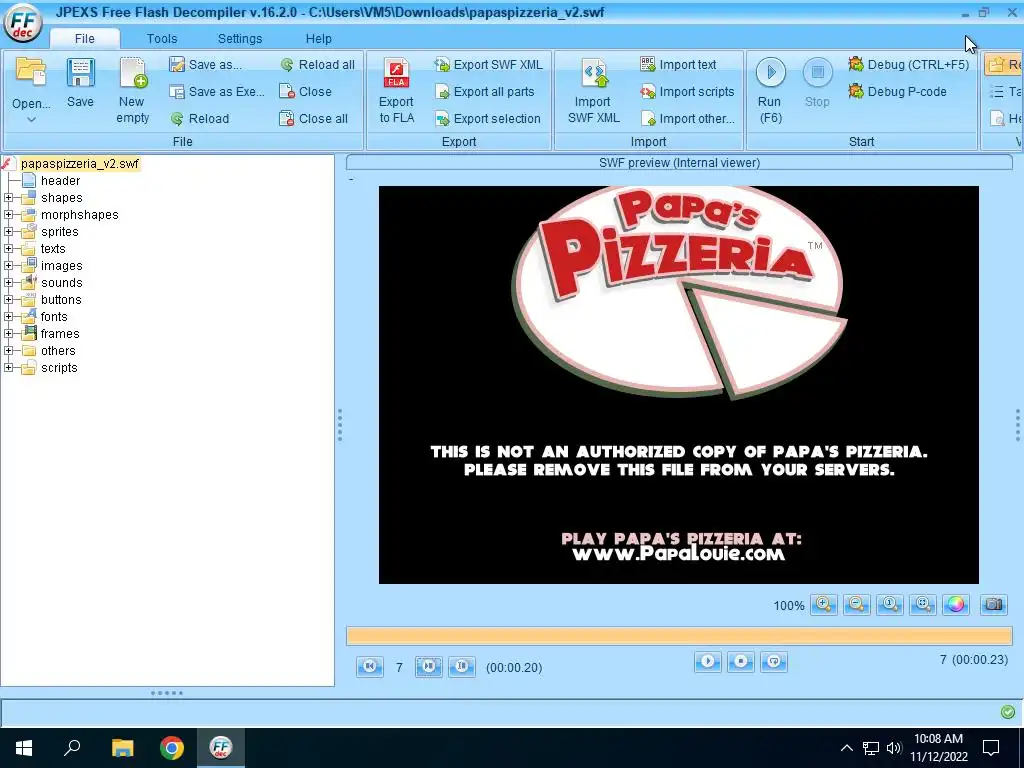Open dropdown arrow under Open...

click(31, 120)
